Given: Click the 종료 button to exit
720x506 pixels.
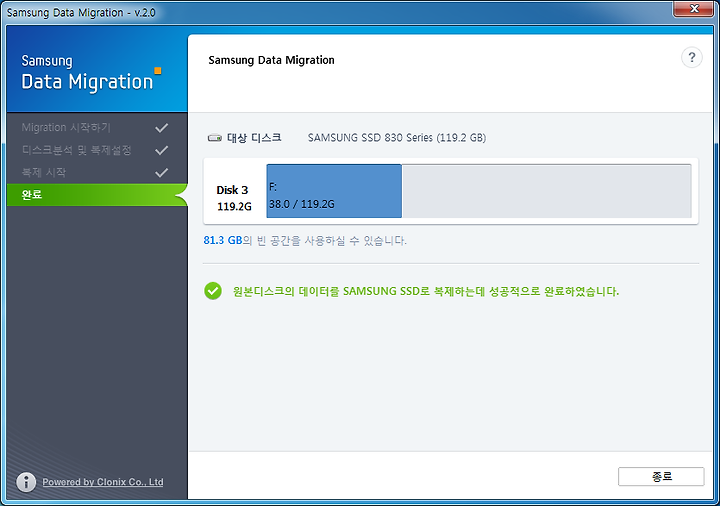Looking at the screenshot, I should click(x=661, y=477).
